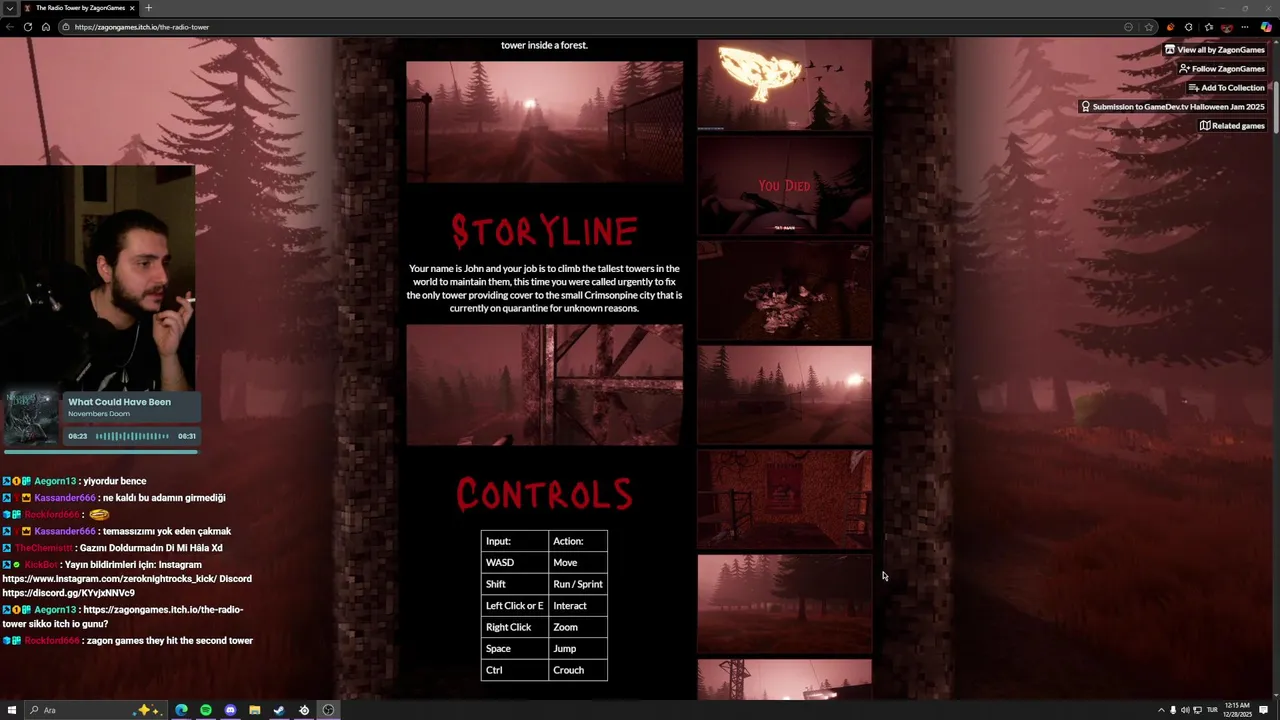Add this page to favorites star

1149,27
